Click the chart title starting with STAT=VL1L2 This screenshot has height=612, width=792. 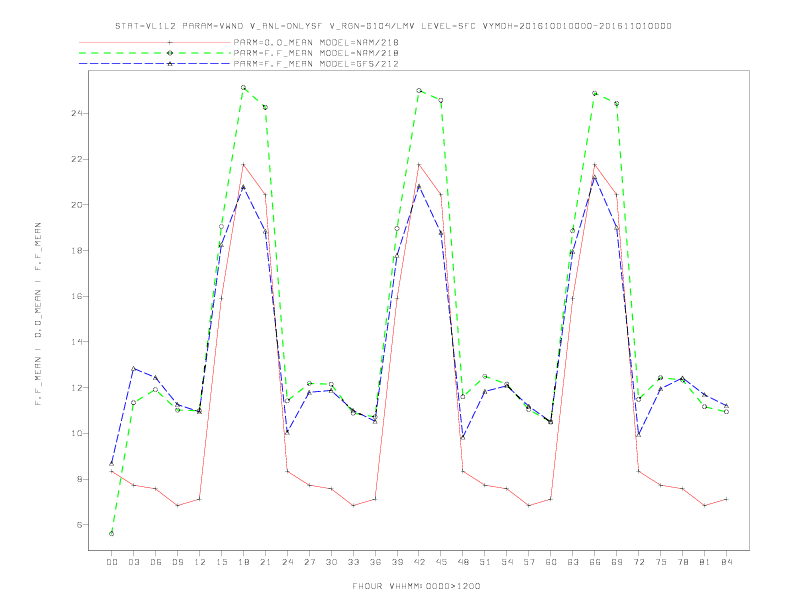393,26
